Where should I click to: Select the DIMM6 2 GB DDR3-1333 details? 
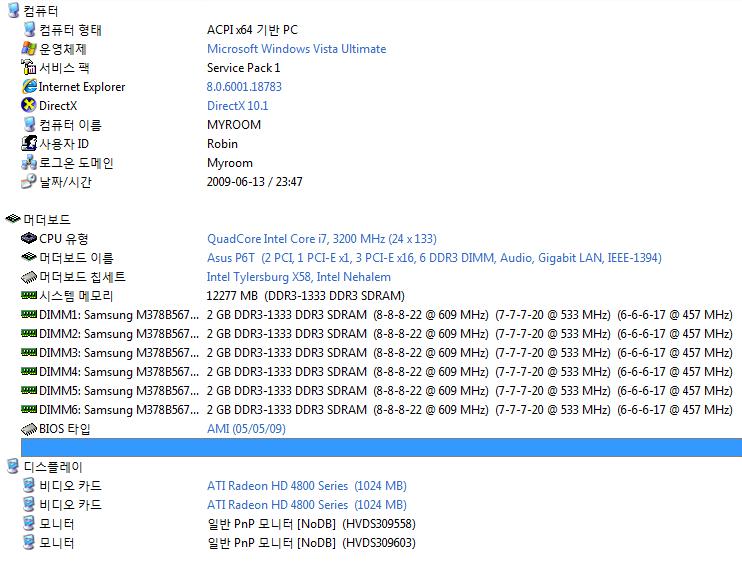pos(469,409)
